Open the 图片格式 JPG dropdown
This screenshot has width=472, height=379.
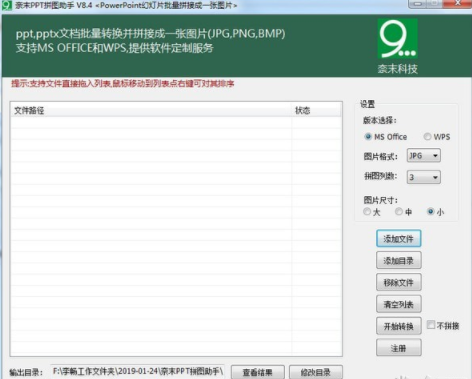coord(423,156)
